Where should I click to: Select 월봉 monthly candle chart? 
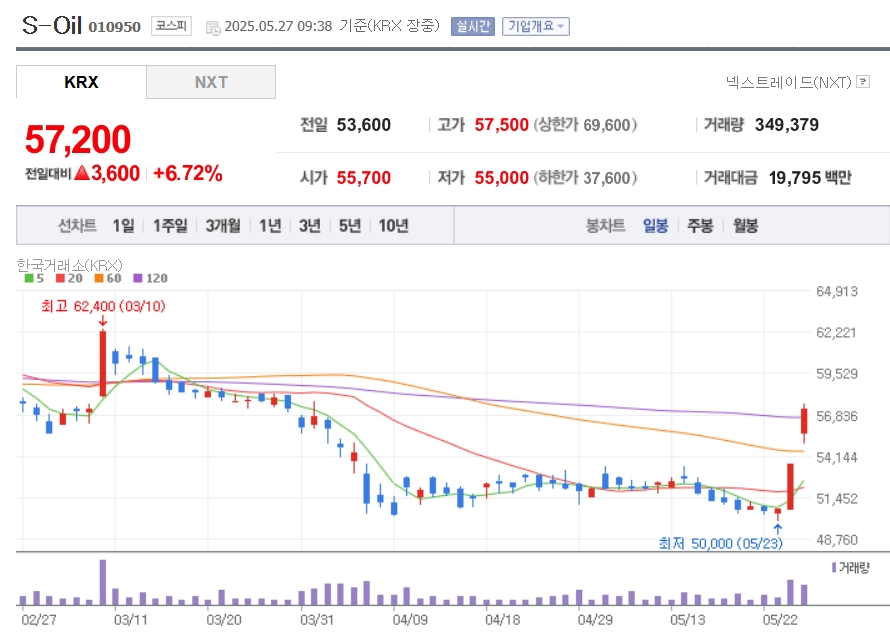point(745,225)
